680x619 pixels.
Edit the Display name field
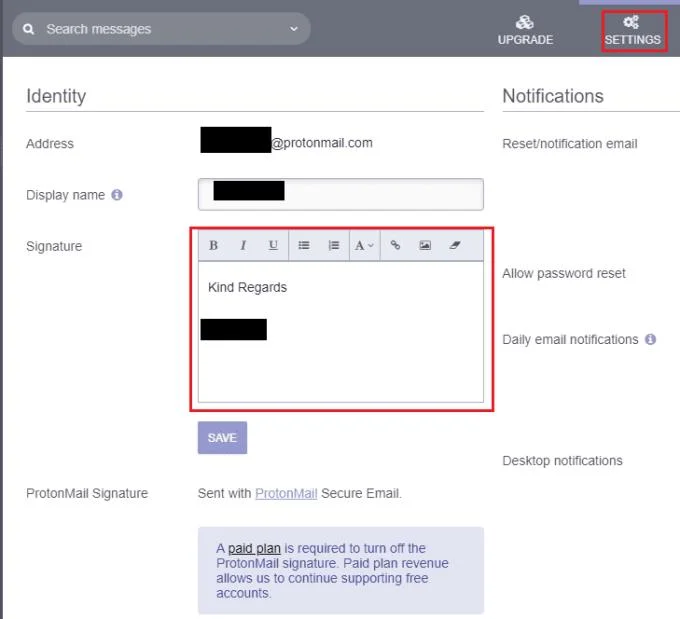coord(341,194)
